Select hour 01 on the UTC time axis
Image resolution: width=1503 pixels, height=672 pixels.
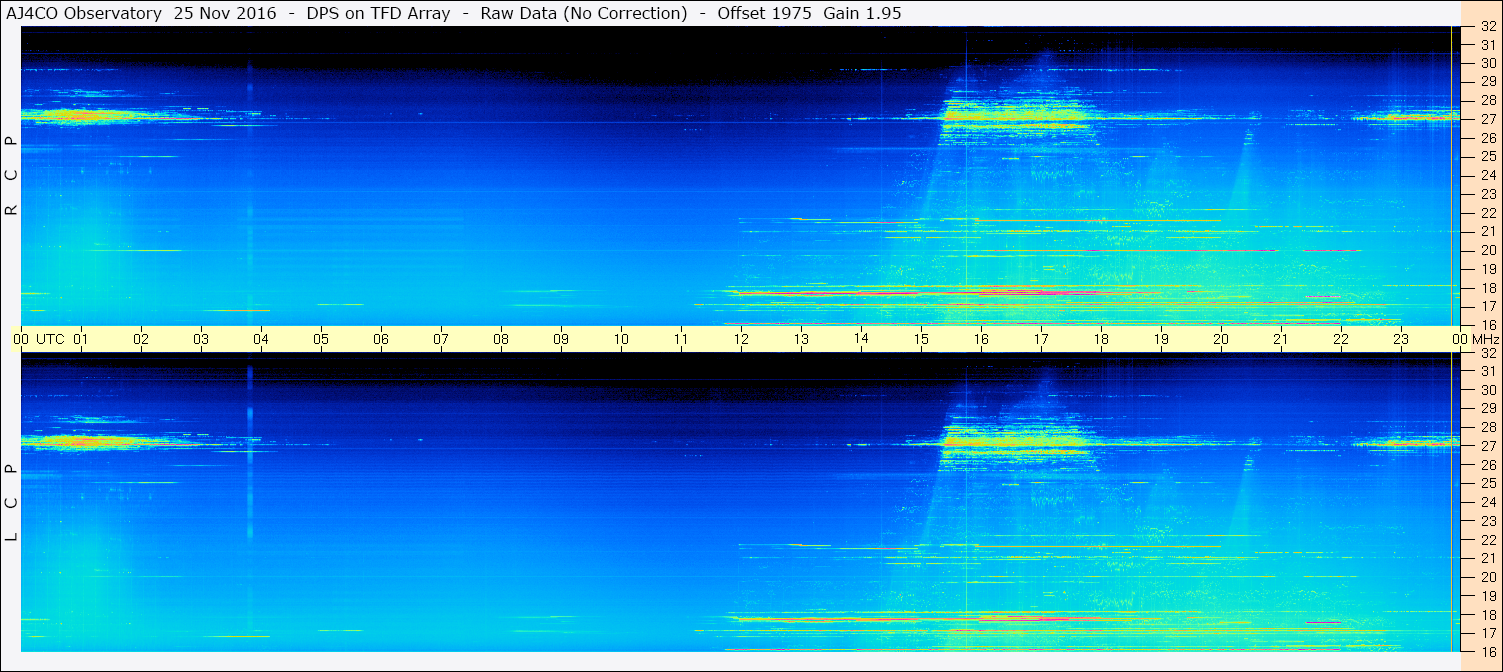81,339
